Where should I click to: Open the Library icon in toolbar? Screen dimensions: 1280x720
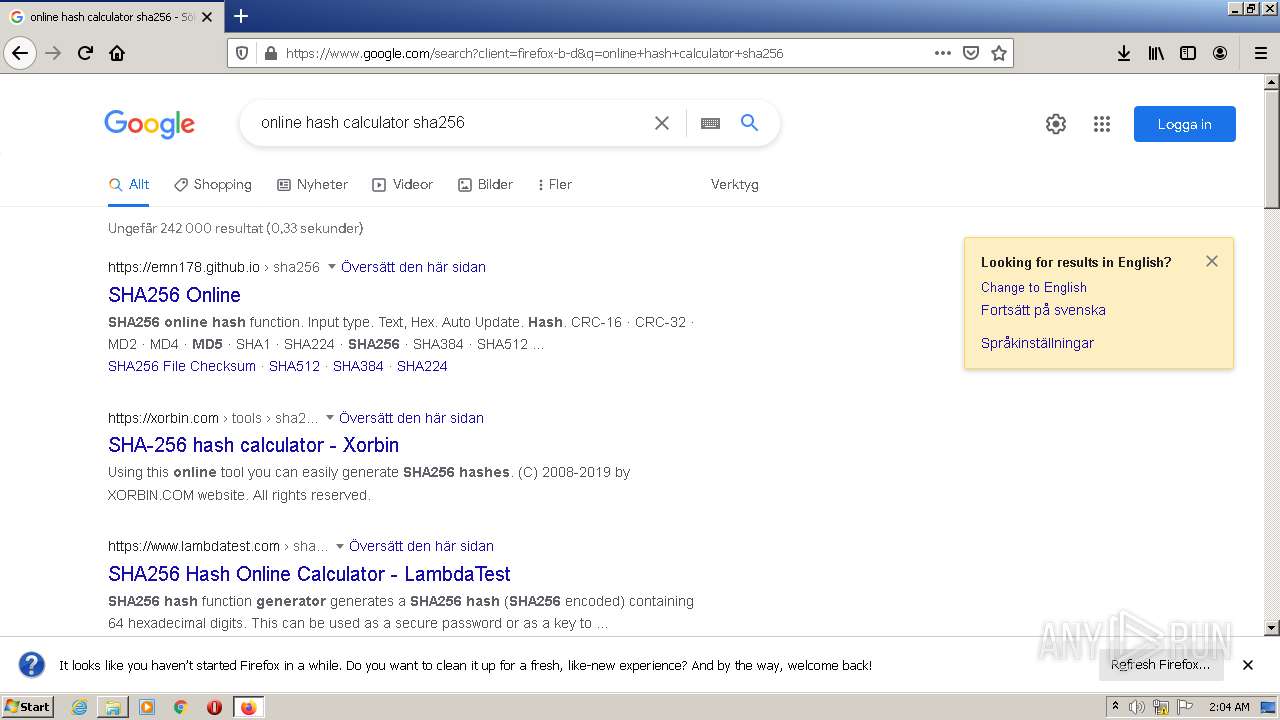[1156, 53]
